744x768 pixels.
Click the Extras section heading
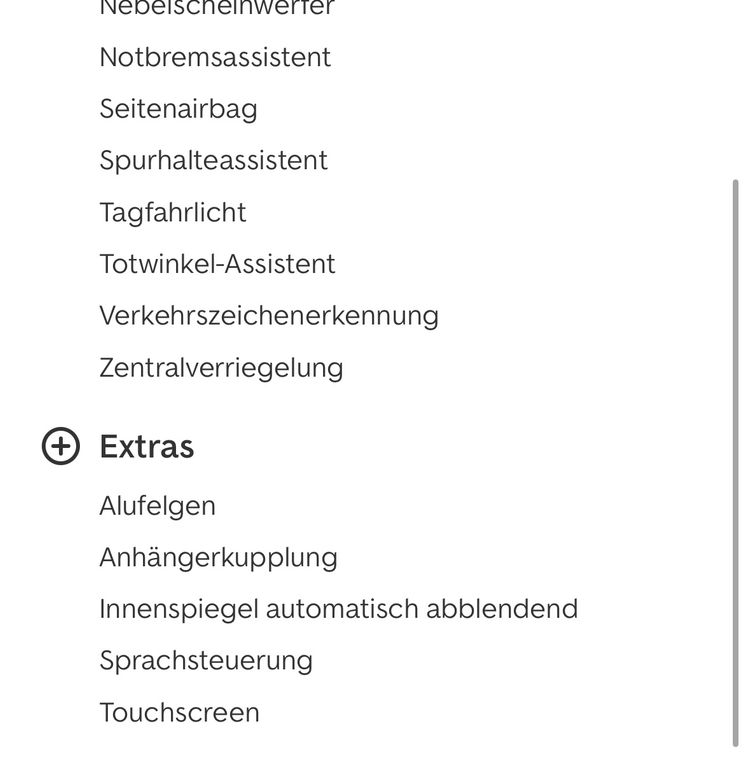(x=146, y=446)
